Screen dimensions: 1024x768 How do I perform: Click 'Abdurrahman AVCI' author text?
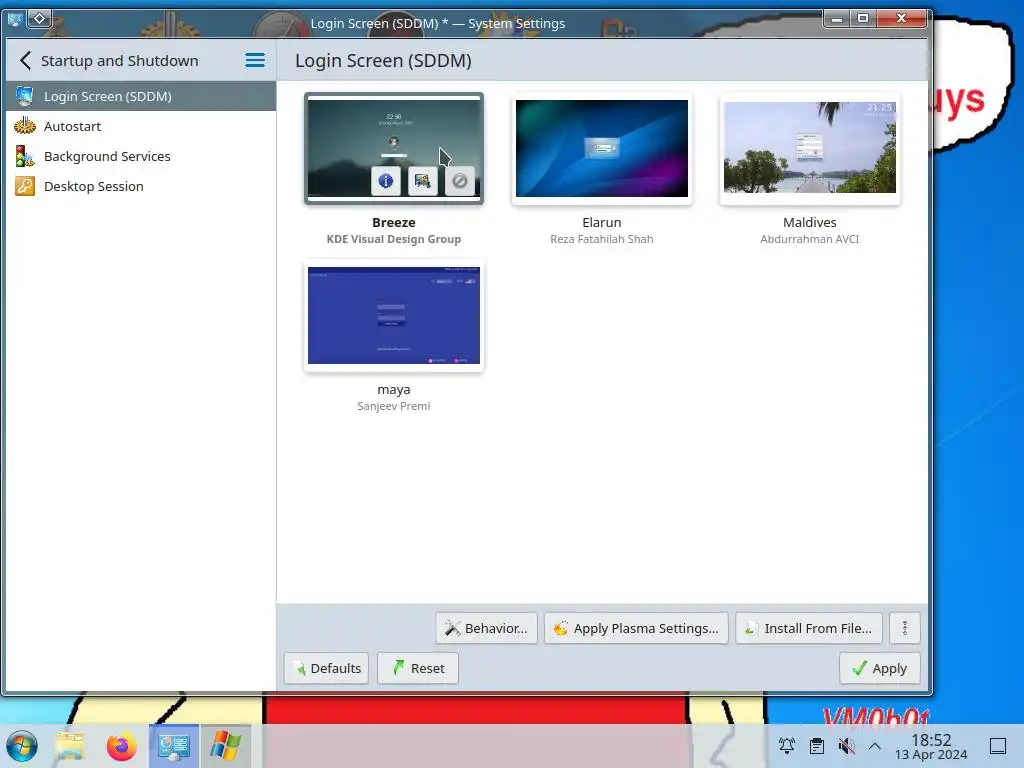point(809,239)
